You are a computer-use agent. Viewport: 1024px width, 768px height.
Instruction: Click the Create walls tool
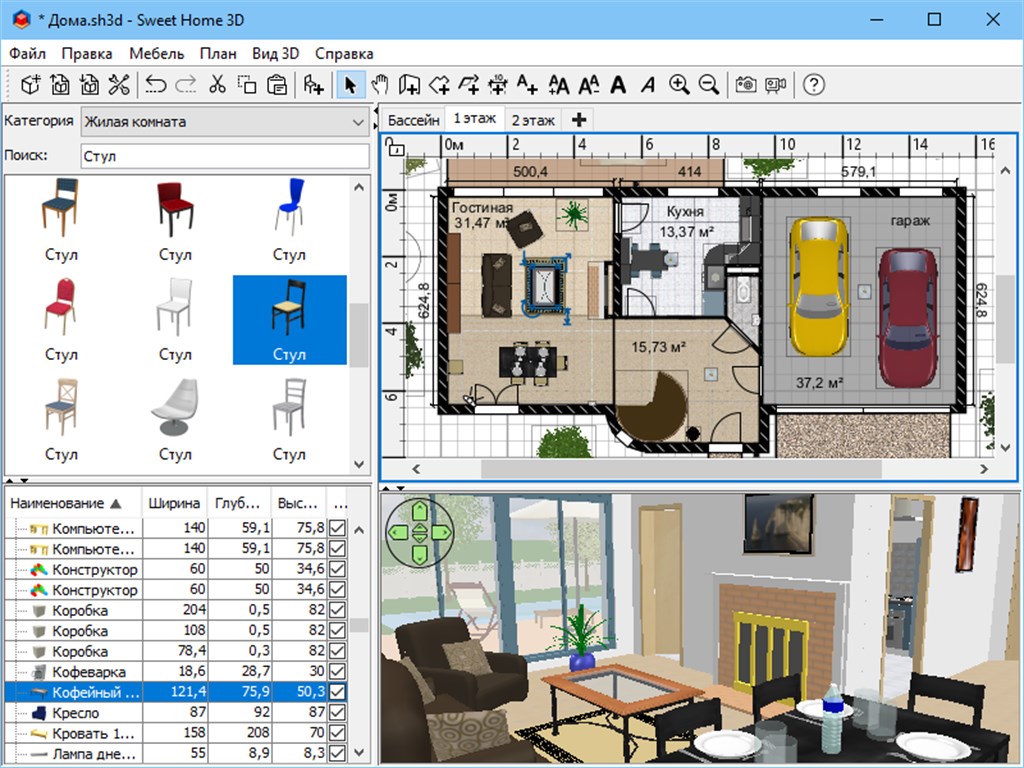[408, 85]
